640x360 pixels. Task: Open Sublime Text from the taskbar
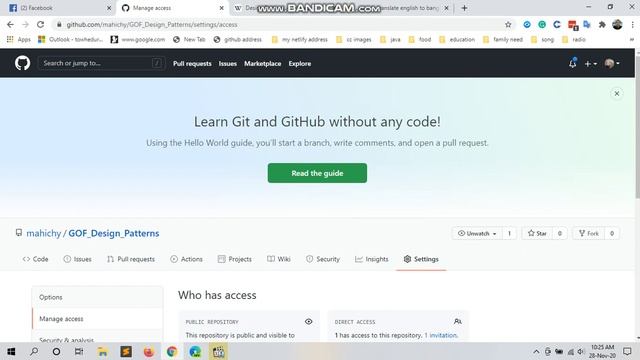coord(126,351)
